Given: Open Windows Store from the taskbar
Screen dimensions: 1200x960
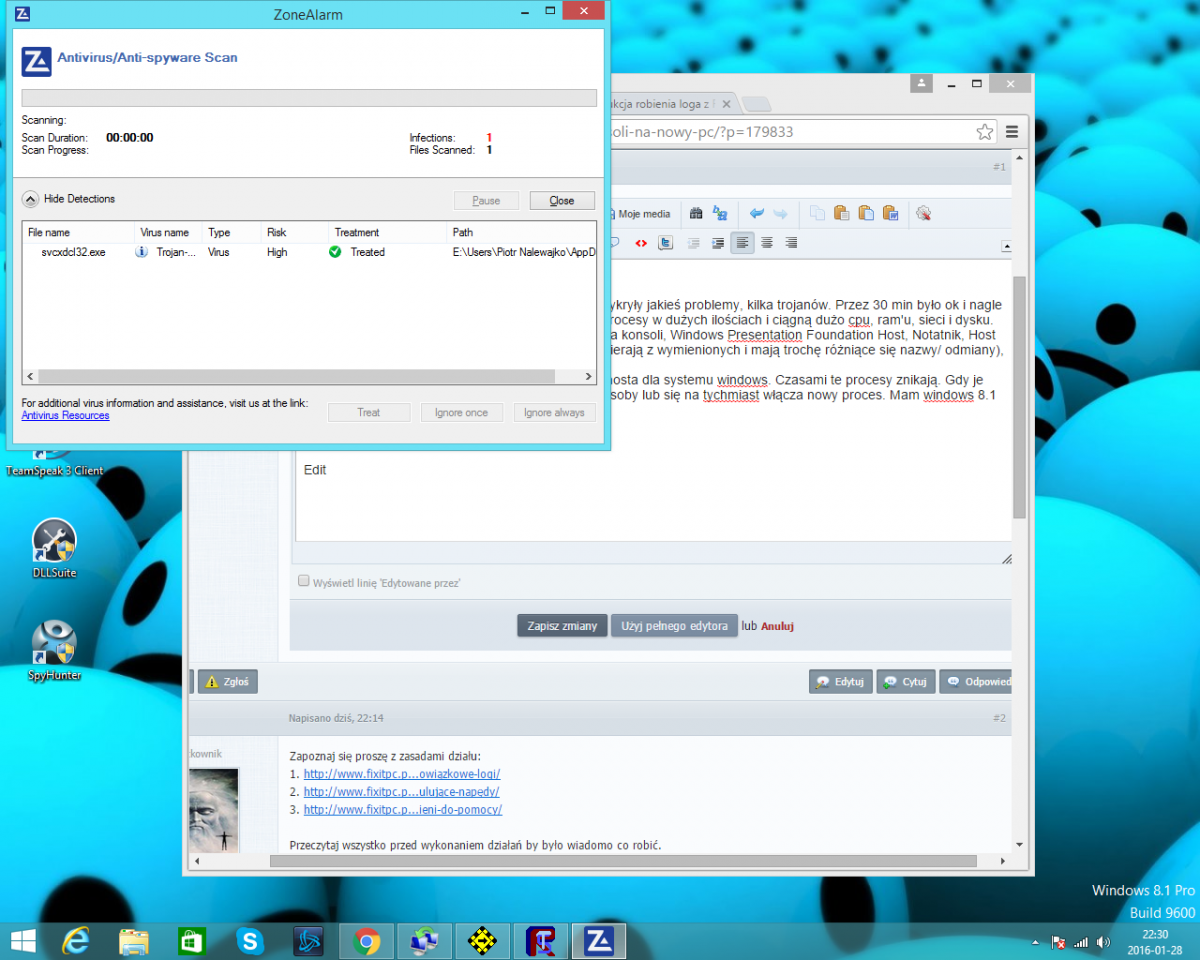Looking at the screenshot, I should tap(192, 940).
